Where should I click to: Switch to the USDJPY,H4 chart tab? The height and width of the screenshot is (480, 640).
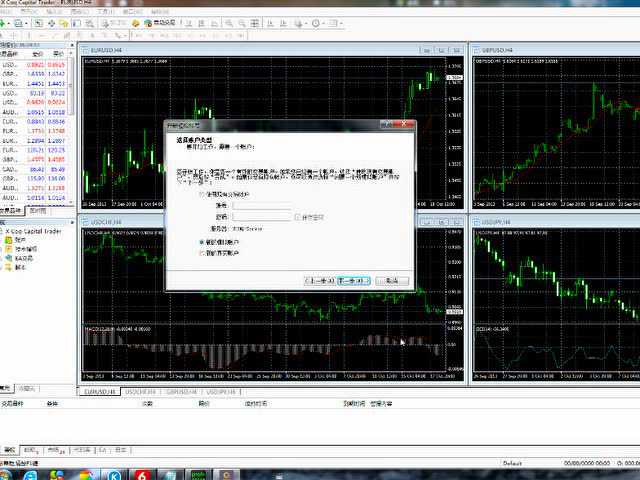click(221, 392)
